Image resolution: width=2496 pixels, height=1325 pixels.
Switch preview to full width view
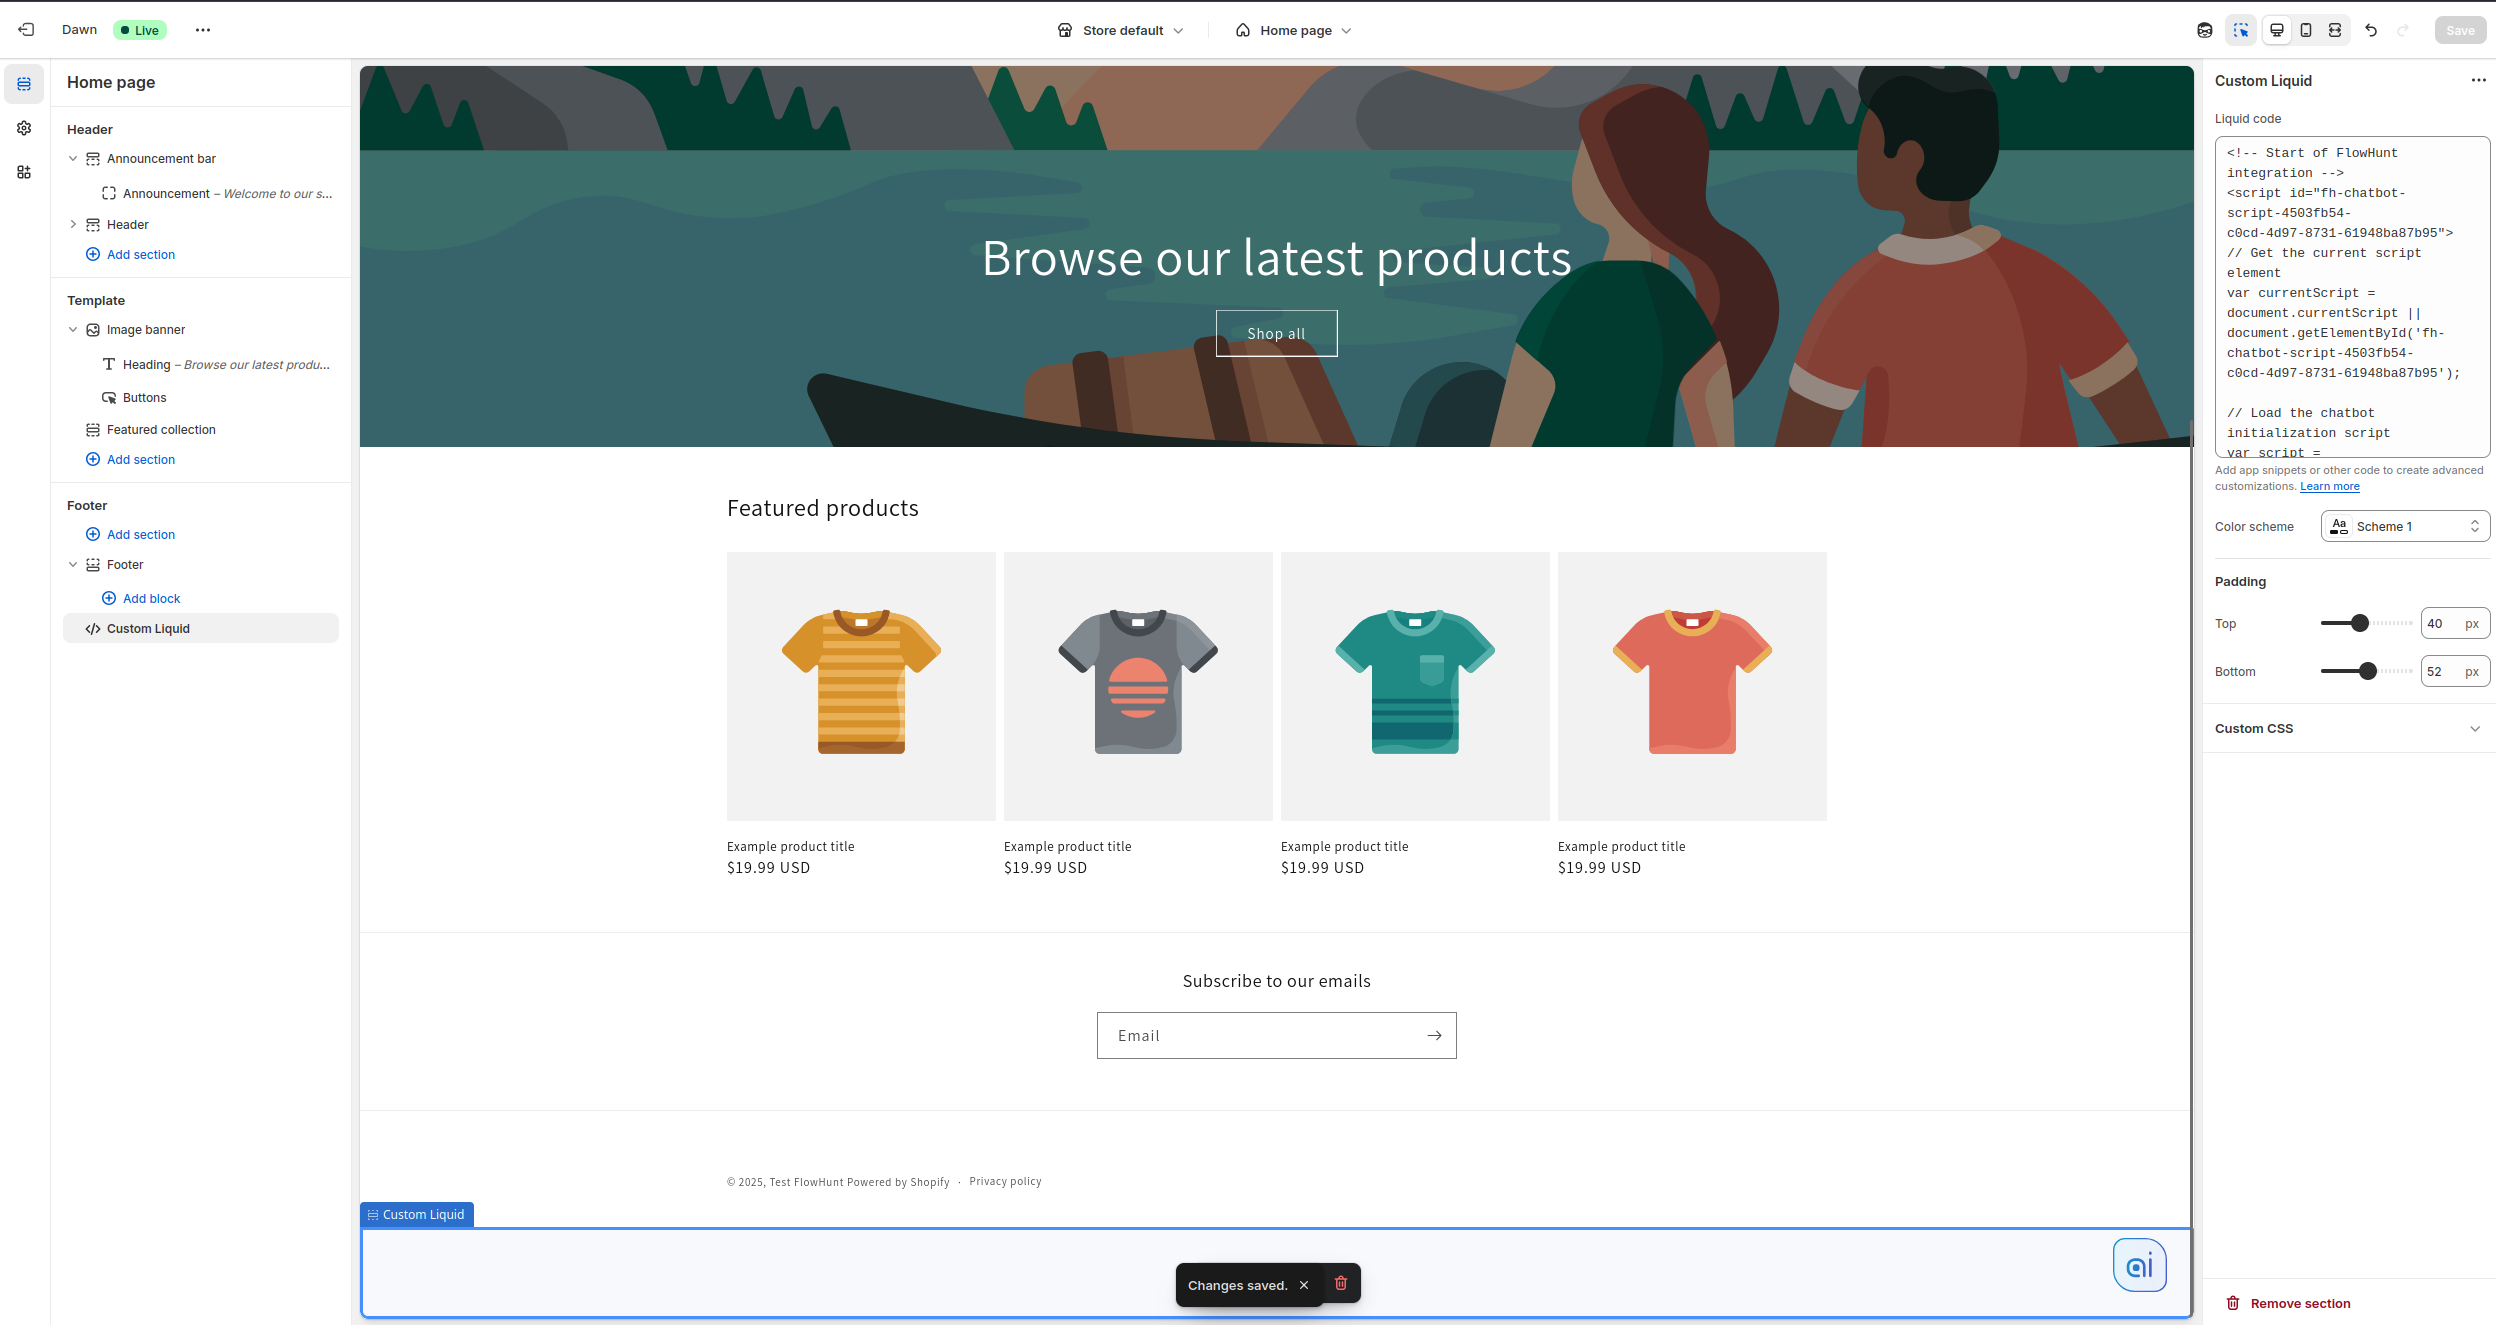2334,30
